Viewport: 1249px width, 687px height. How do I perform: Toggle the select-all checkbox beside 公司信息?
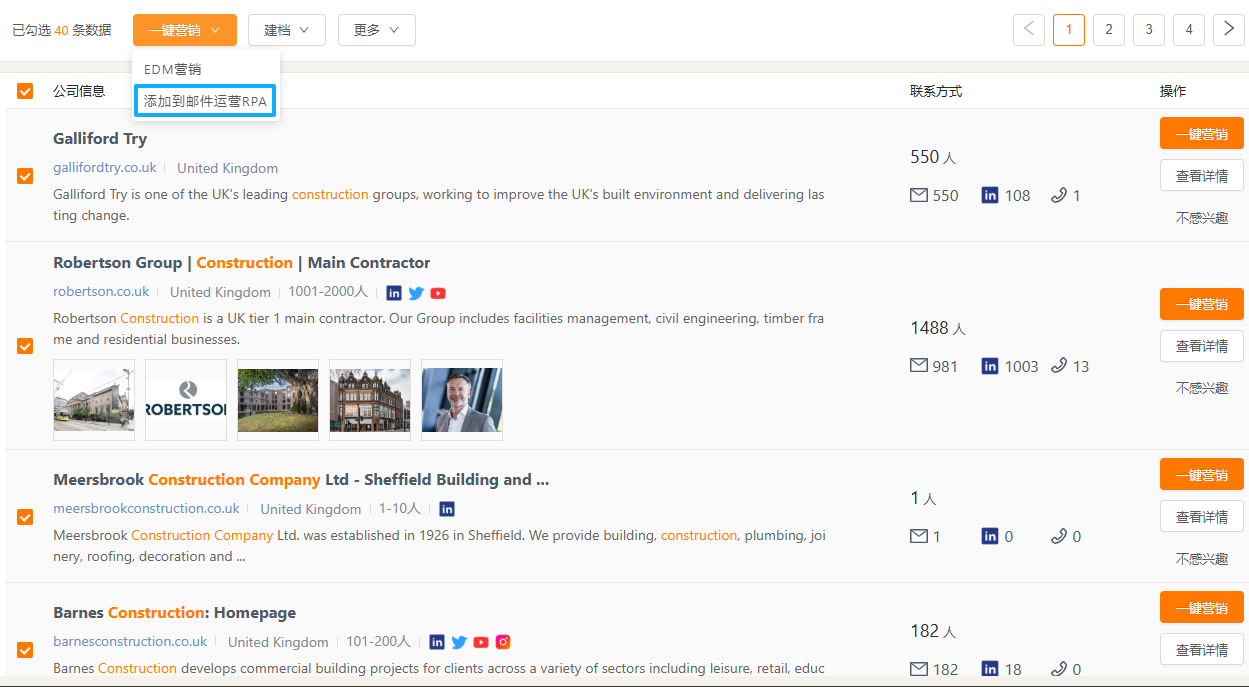25,92
